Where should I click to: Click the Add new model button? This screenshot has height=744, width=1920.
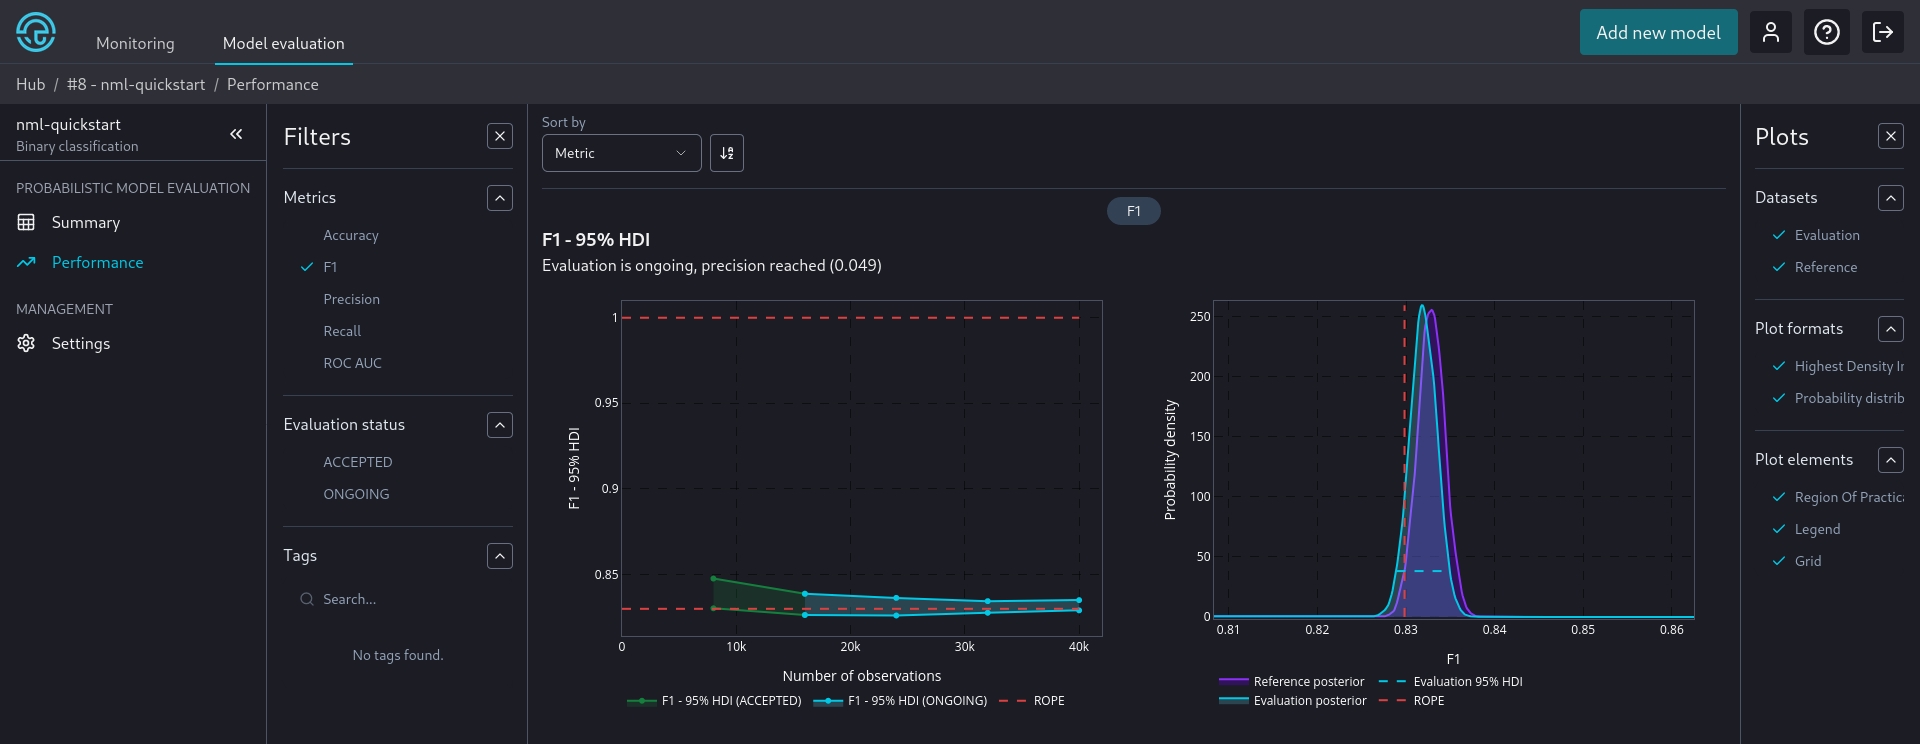coord(1658,32)
